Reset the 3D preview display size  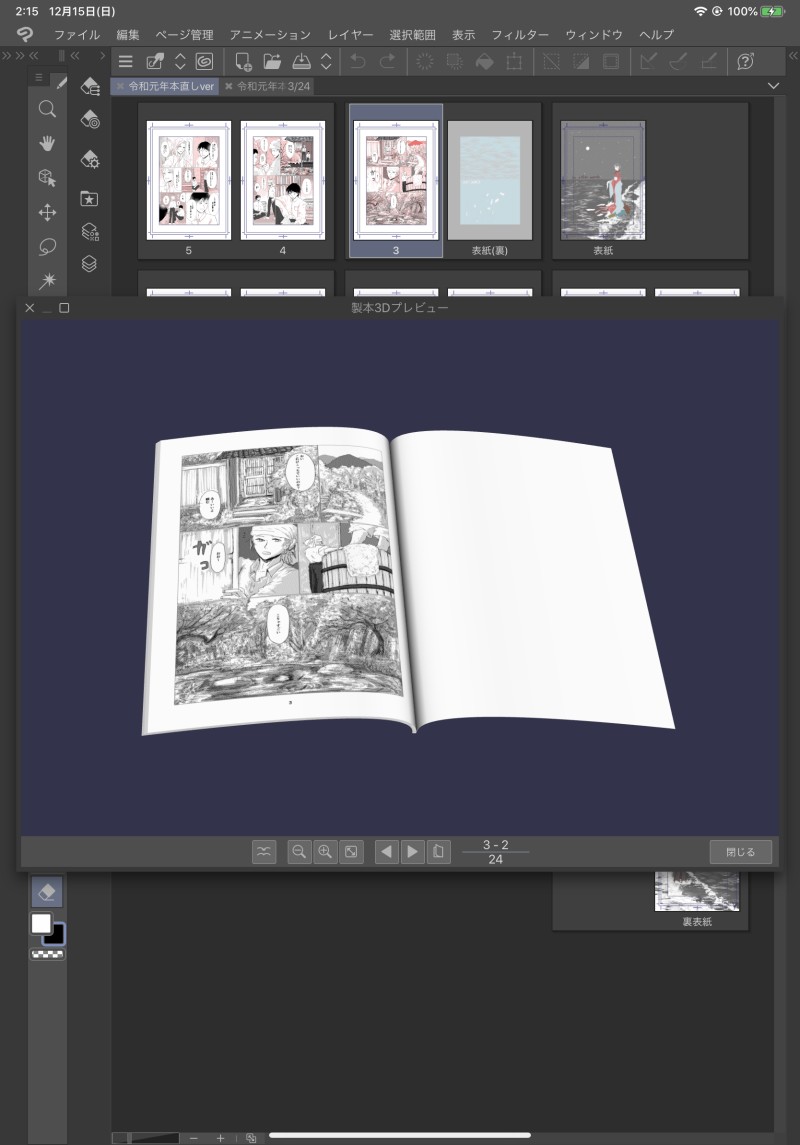[351, 851]
